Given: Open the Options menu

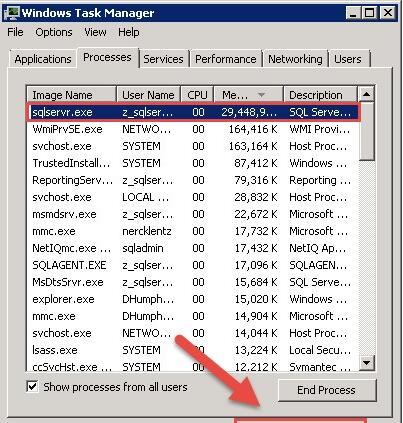Looking at the screenshot, I should click(54, 32).
